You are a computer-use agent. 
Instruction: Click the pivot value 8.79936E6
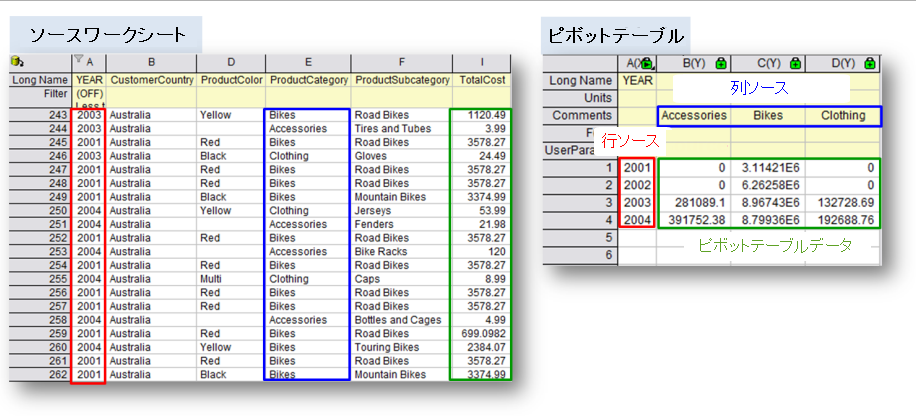[x=768, y=220]
